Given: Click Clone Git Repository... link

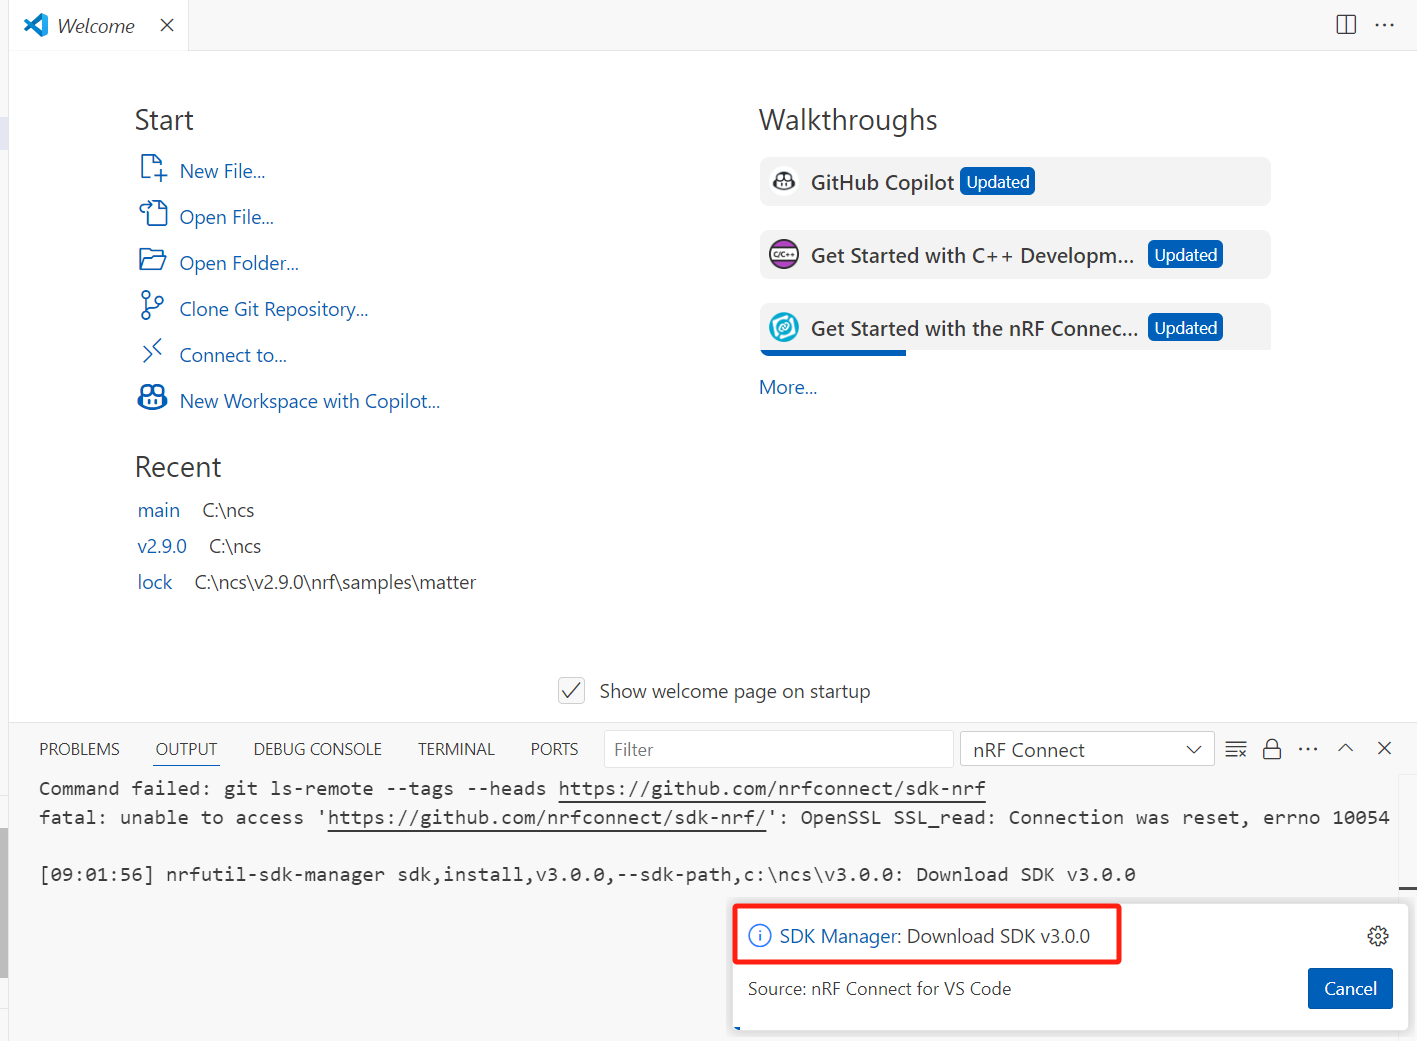Looking at the screenshot, I should (274, 309).
